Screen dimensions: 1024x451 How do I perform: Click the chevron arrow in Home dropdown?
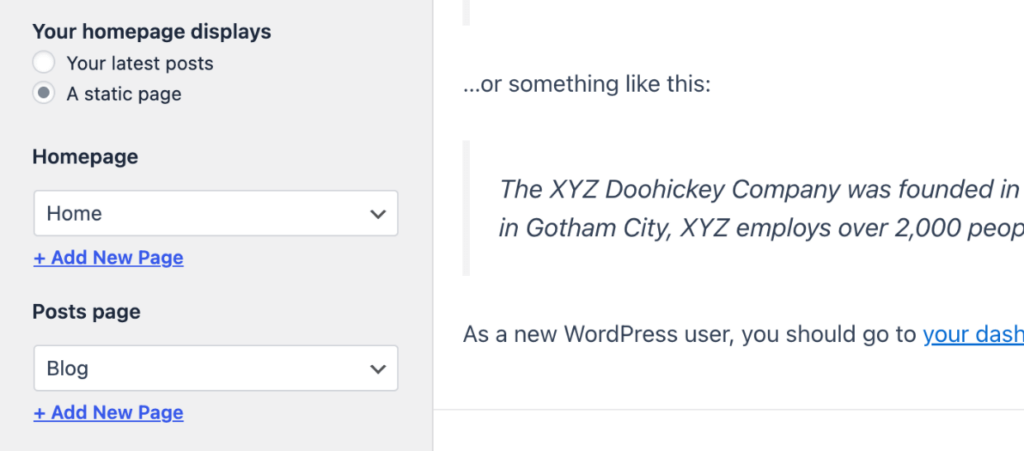click(x=377, y=214)
